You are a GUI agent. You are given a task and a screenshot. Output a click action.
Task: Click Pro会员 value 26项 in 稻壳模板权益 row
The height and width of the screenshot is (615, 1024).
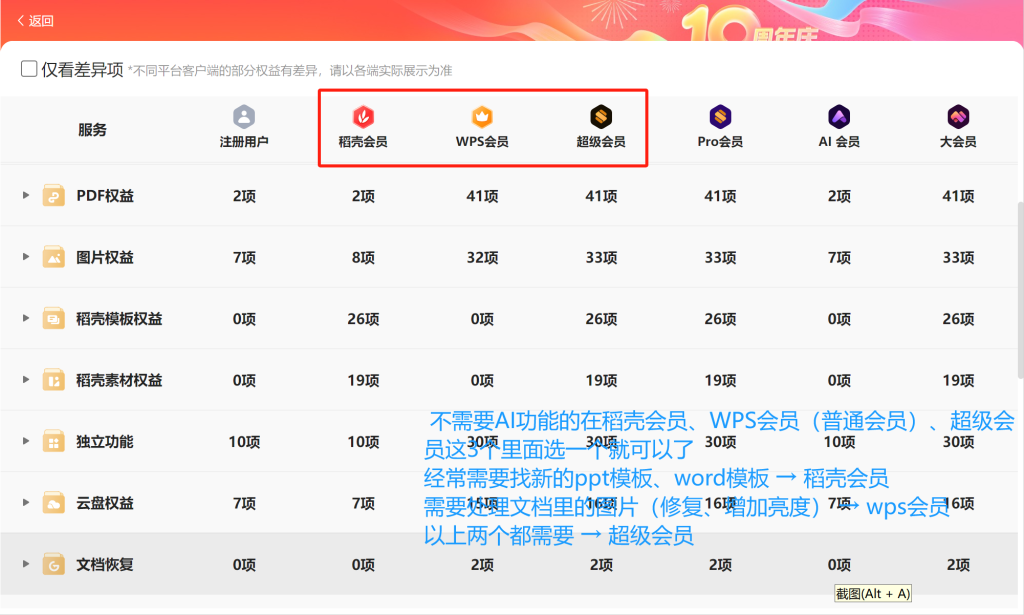(720, 319)
